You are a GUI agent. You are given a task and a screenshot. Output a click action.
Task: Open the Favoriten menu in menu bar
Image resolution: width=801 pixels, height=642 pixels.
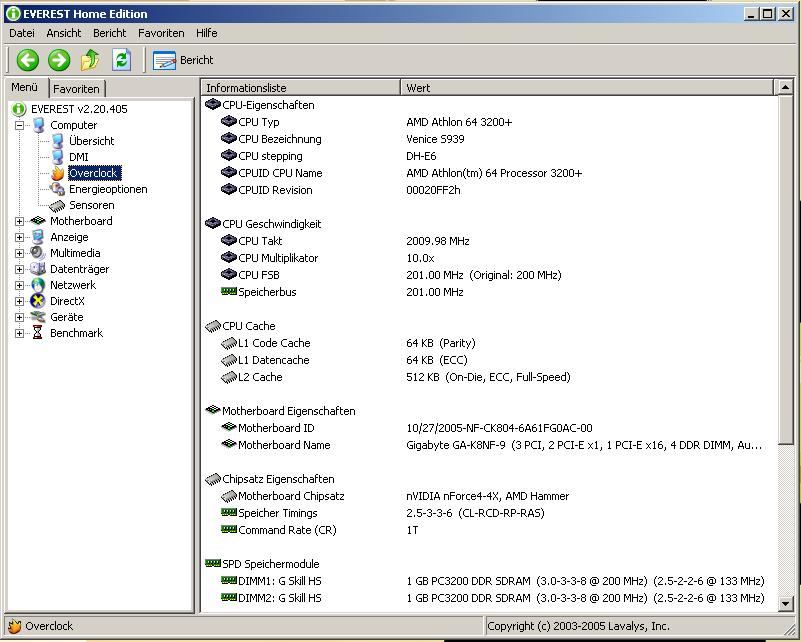[161, 33]
